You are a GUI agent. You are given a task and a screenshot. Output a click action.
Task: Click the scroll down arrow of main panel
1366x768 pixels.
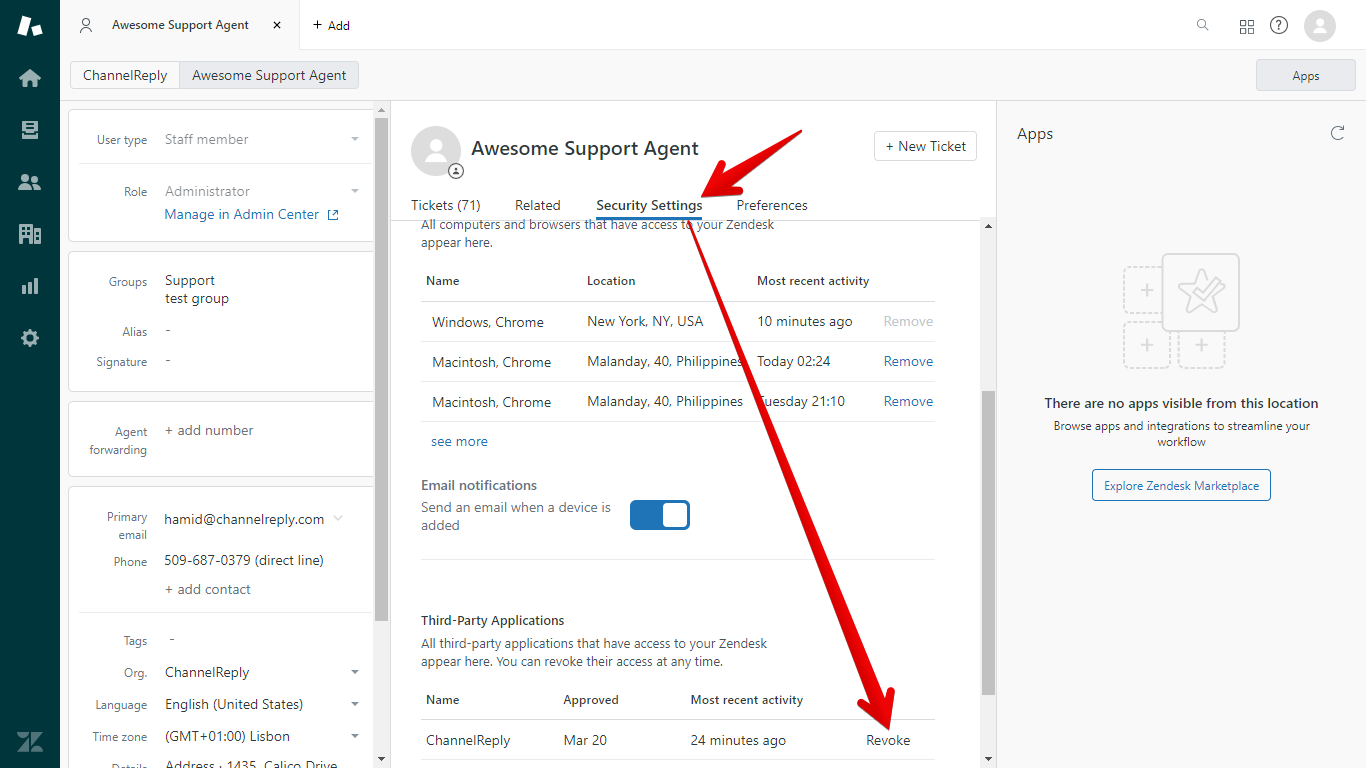pyautogui.click(x=989, y=759)
